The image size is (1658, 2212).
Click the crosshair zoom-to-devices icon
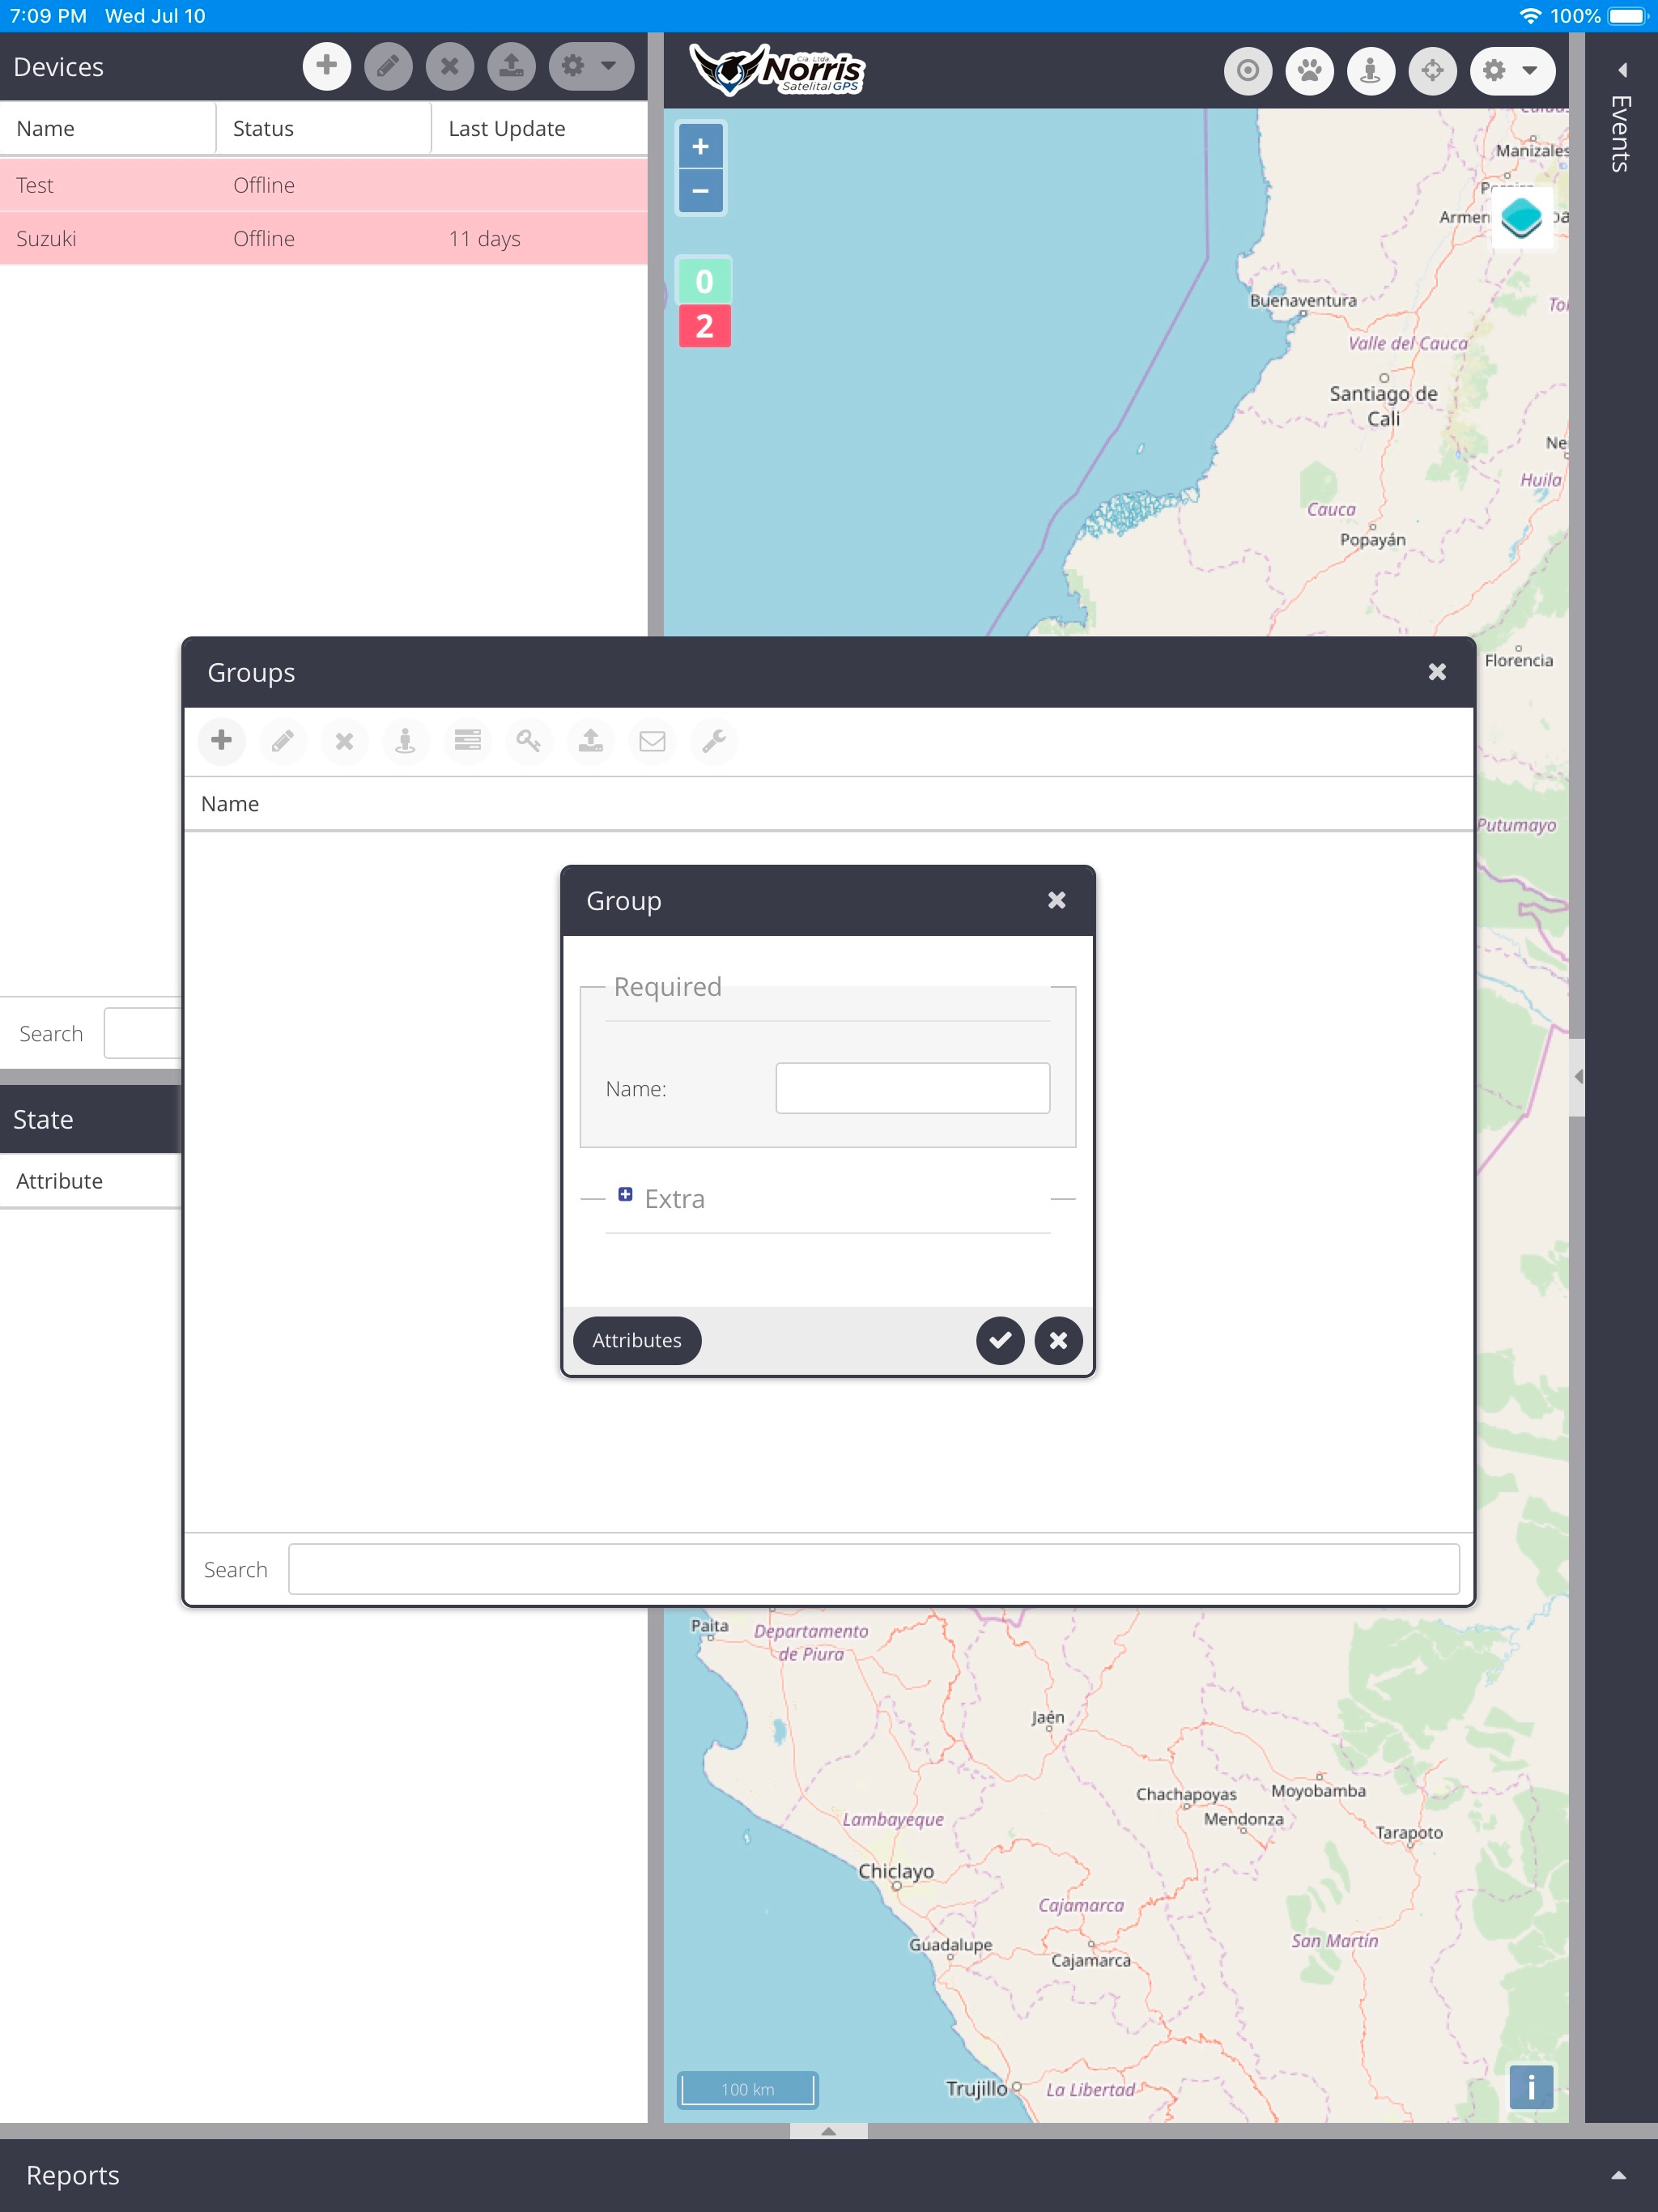point(1433,71)
